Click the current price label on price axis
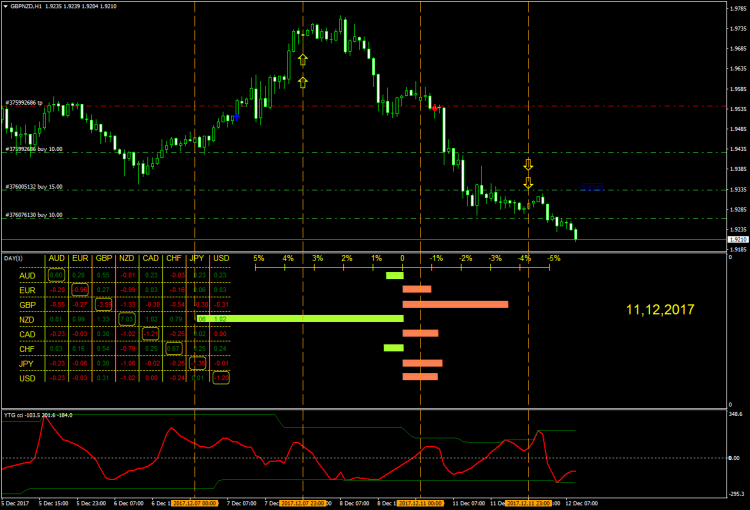This screenshot has width=750, height=510. tap(738, 240)
